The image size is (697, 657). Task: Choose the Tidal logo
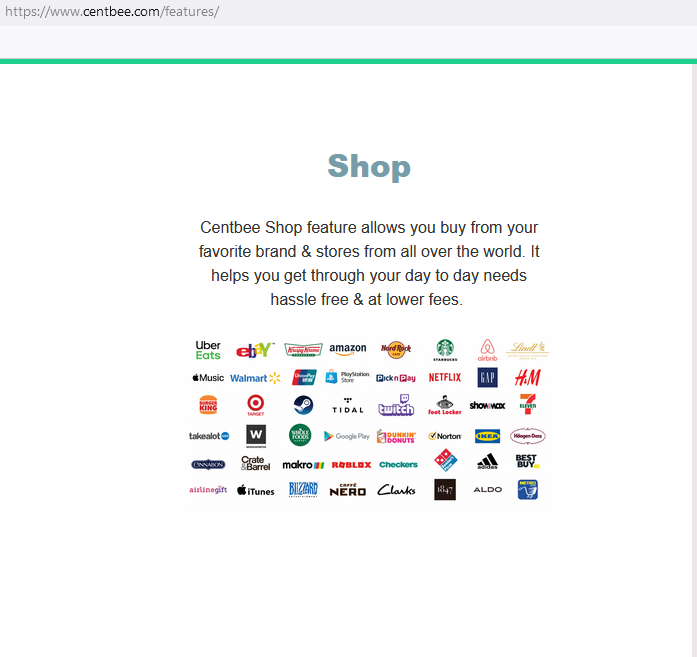point(348,406)
